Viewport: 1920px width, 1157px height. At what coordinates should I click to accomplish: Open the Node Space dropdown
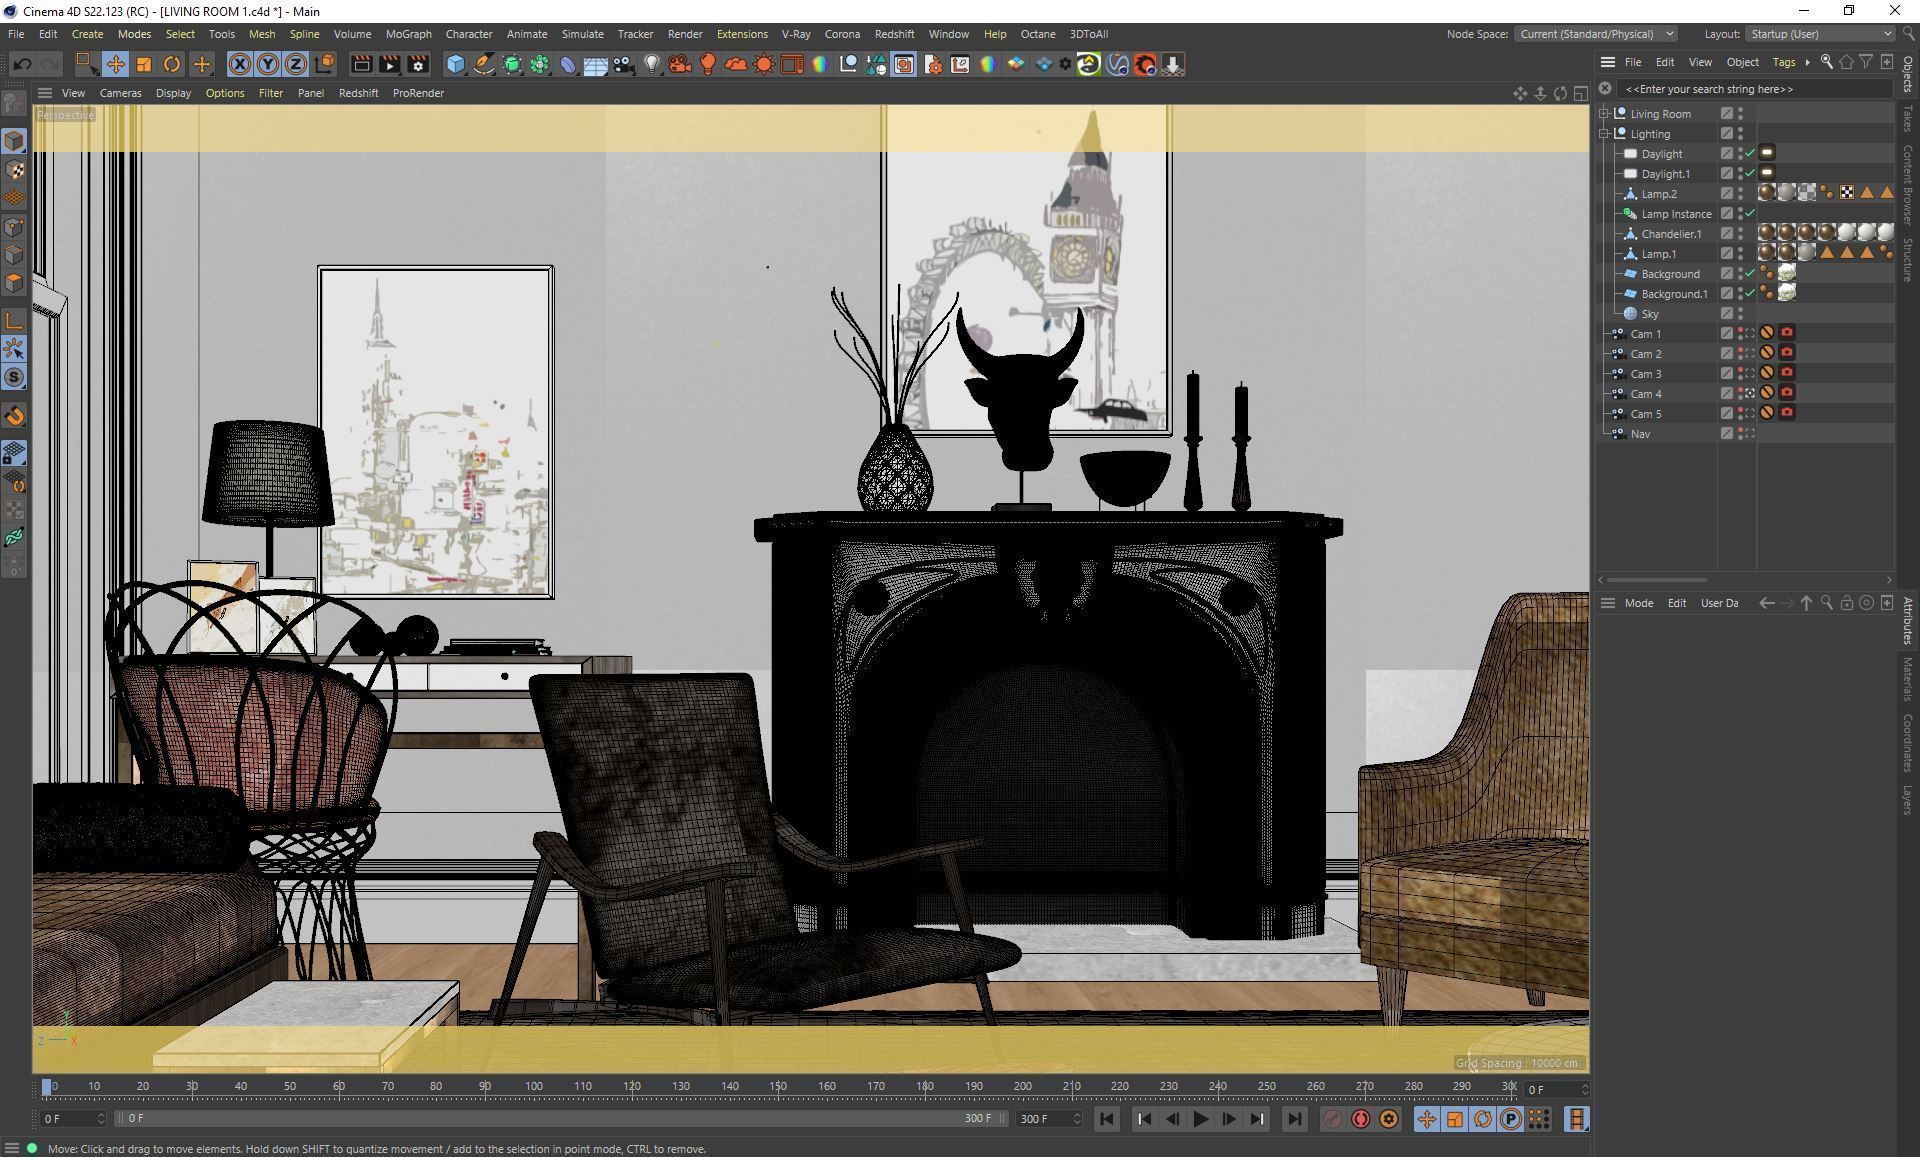point(1595,34)
